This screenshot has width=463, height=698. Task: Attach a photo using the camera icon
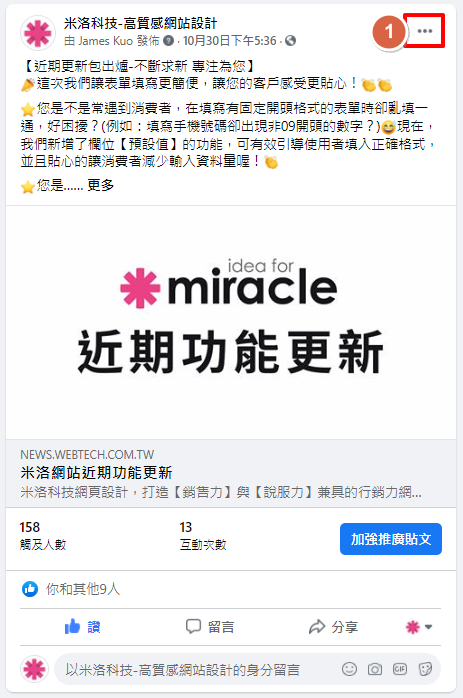pyautogui.click(x=375, y=669)
